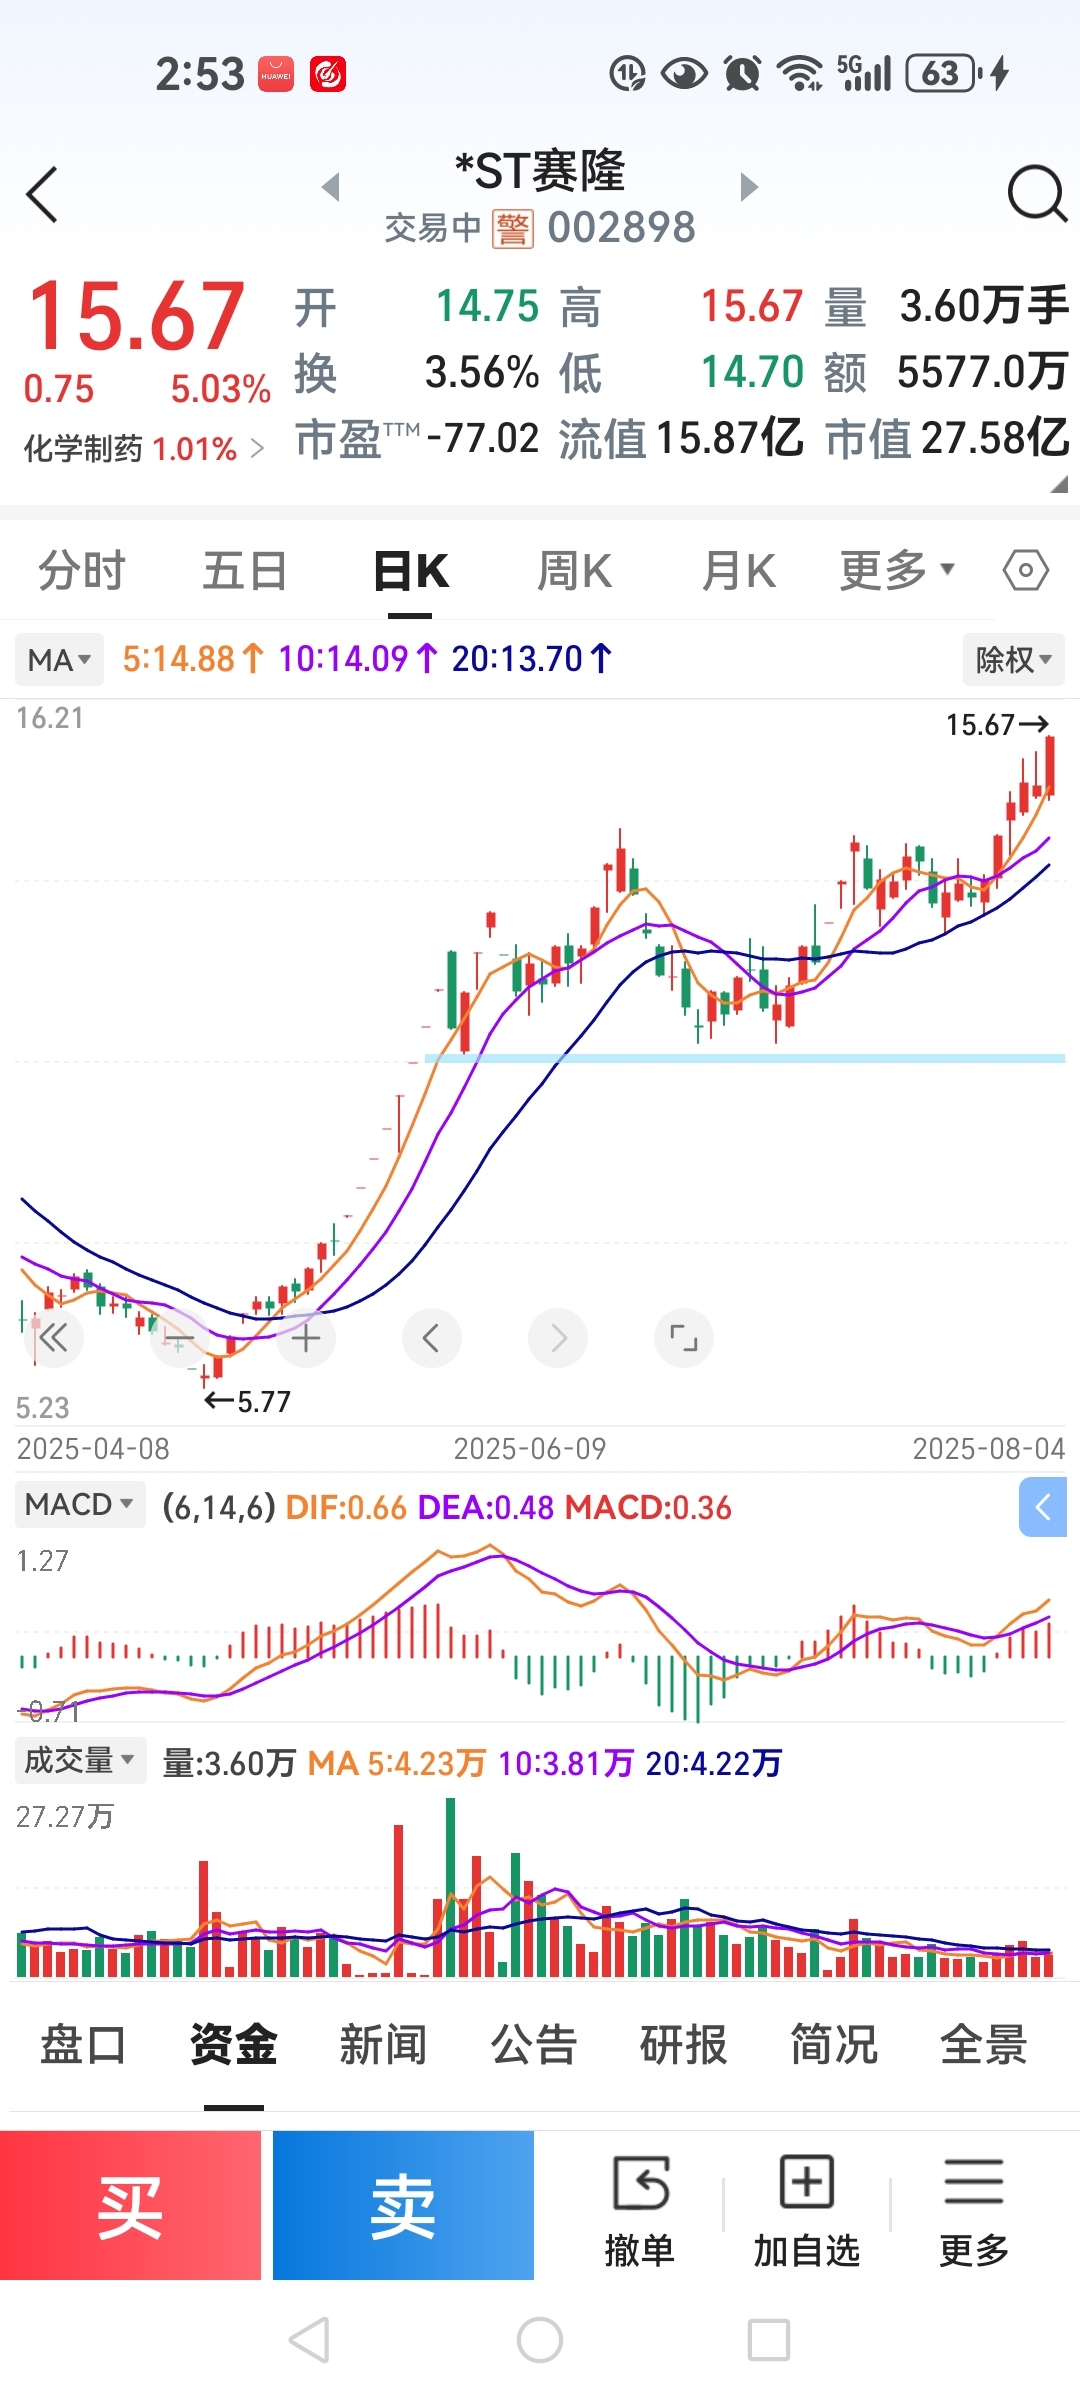Zoom out chart with minus button
Image resolution: width=1080 pixels, height=2400 pixels.
(180, 1337)
